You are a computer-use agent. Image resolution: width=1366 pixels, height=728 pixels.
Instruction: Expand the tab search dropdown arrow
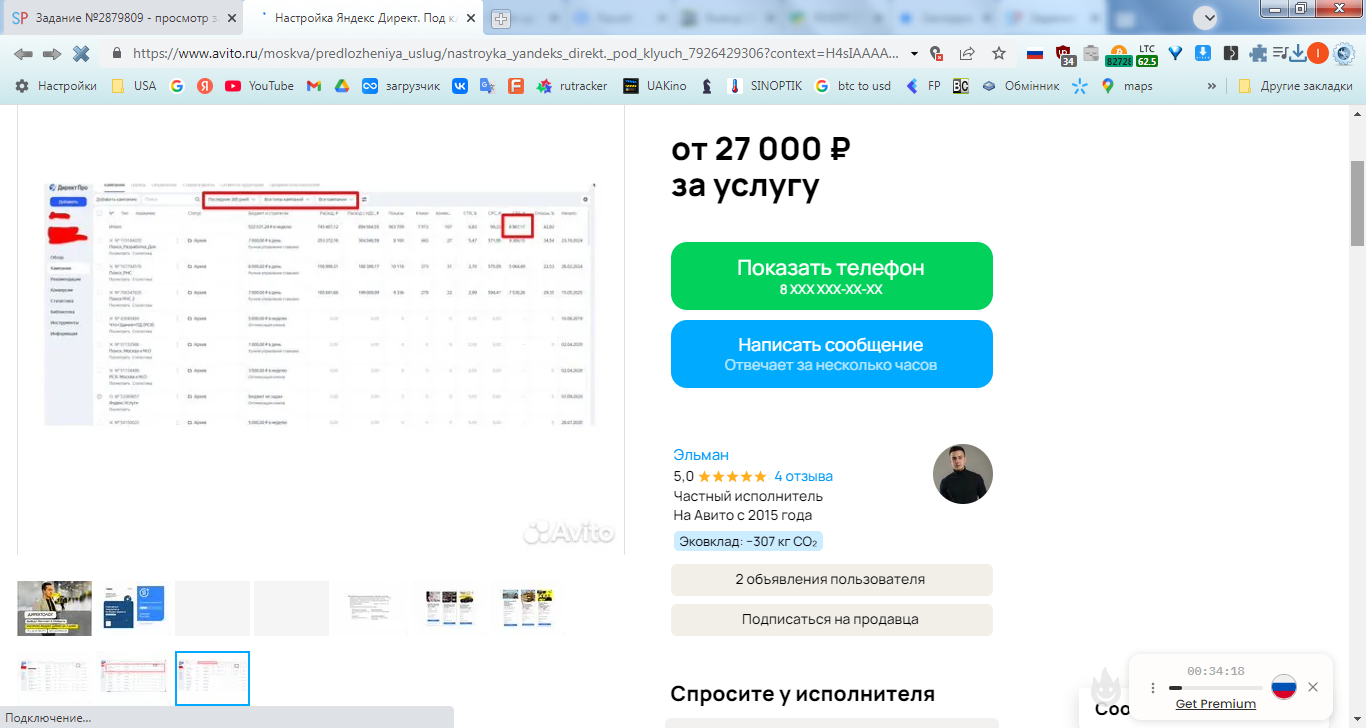pyautogui.click(x=1208, y=17)
